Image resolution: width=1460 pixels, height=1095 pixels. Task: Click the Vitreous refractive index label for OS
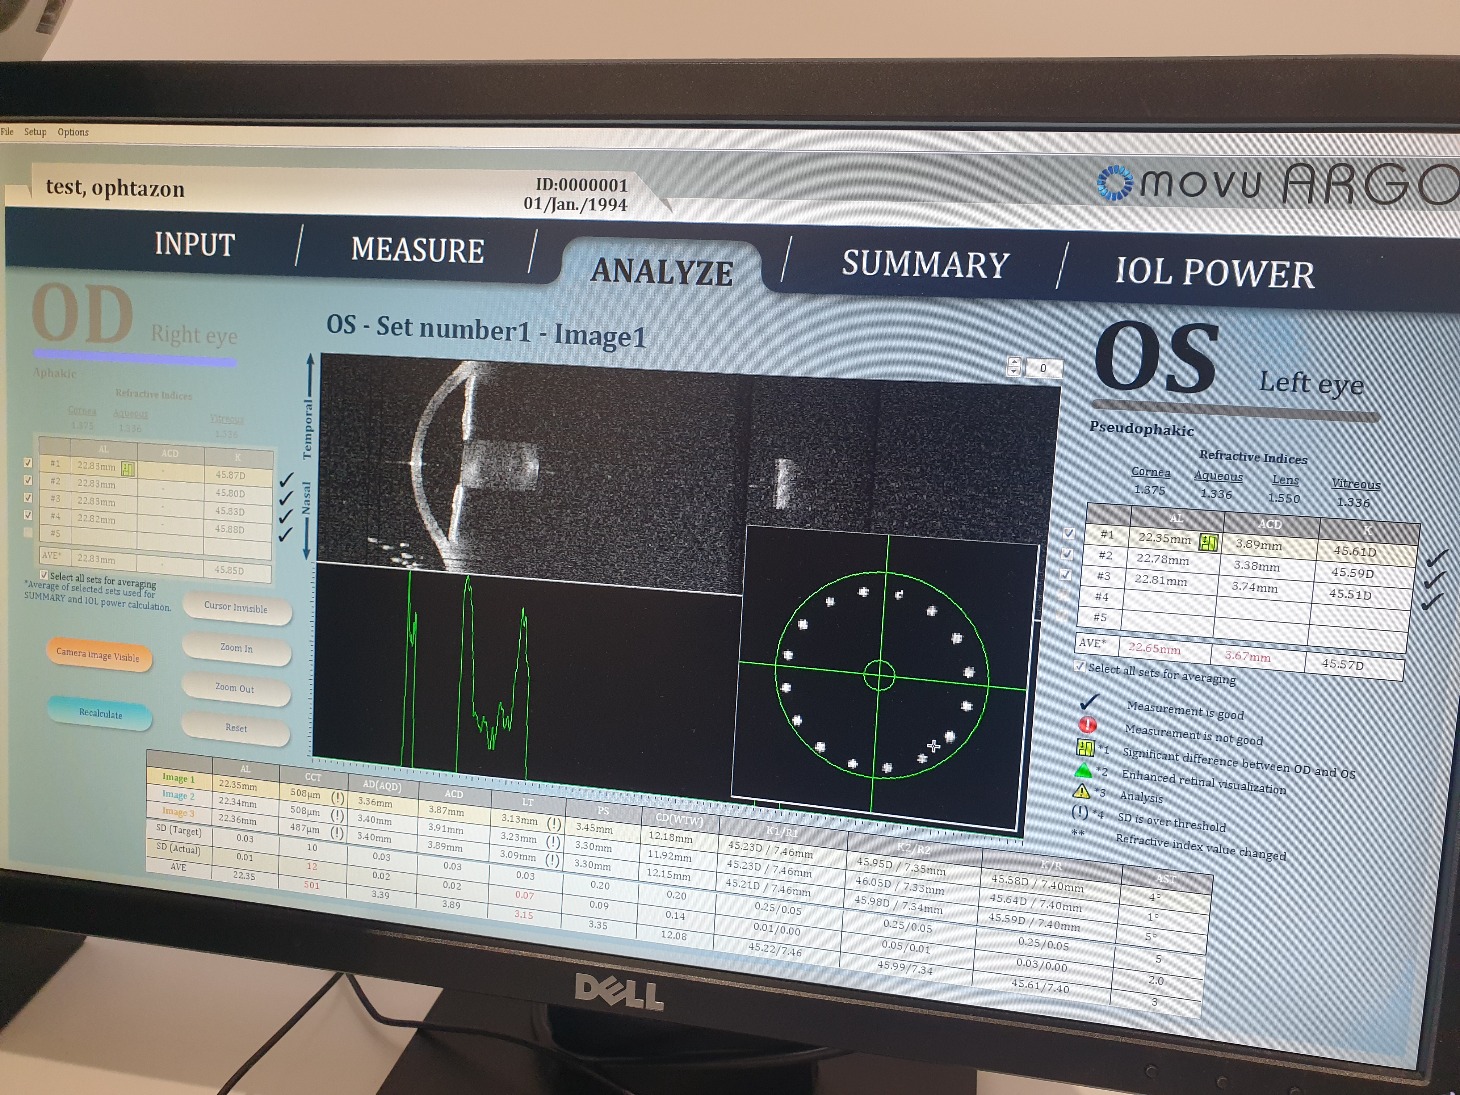(x=1355, y=484)
